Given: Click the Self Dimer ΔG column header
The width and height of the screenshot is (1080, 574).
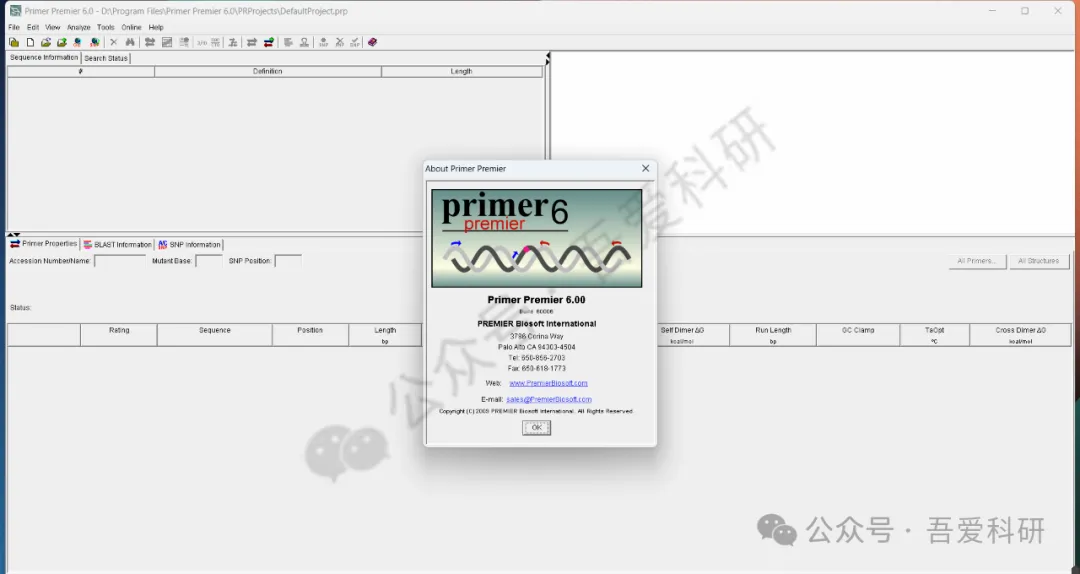Looking at the screenshot, I should [x=692, y=335].
